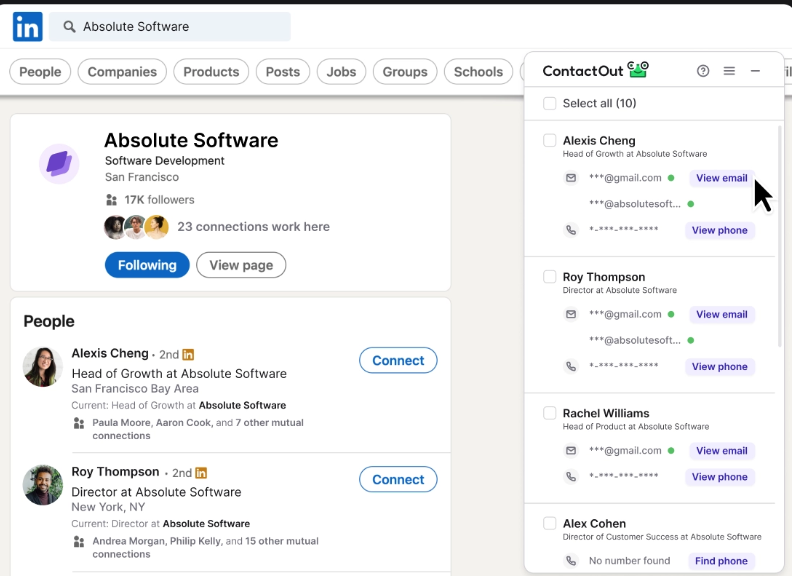Viewport: 792px width, 576px height.
Task: Open Roy Thompson's name link in People
Action: [115, 471]
